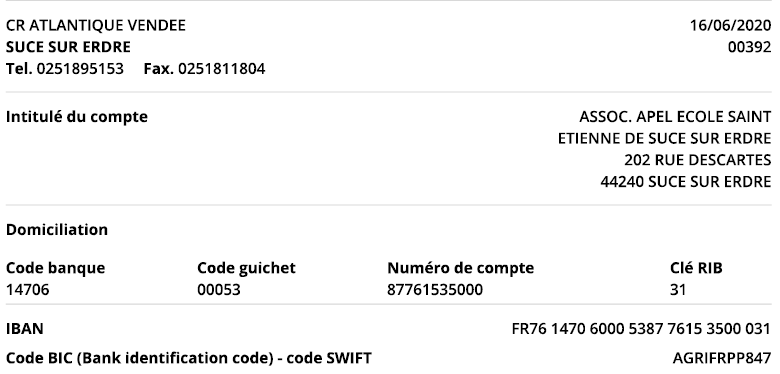Select the date 16/06/2020

tap(730, 25)
